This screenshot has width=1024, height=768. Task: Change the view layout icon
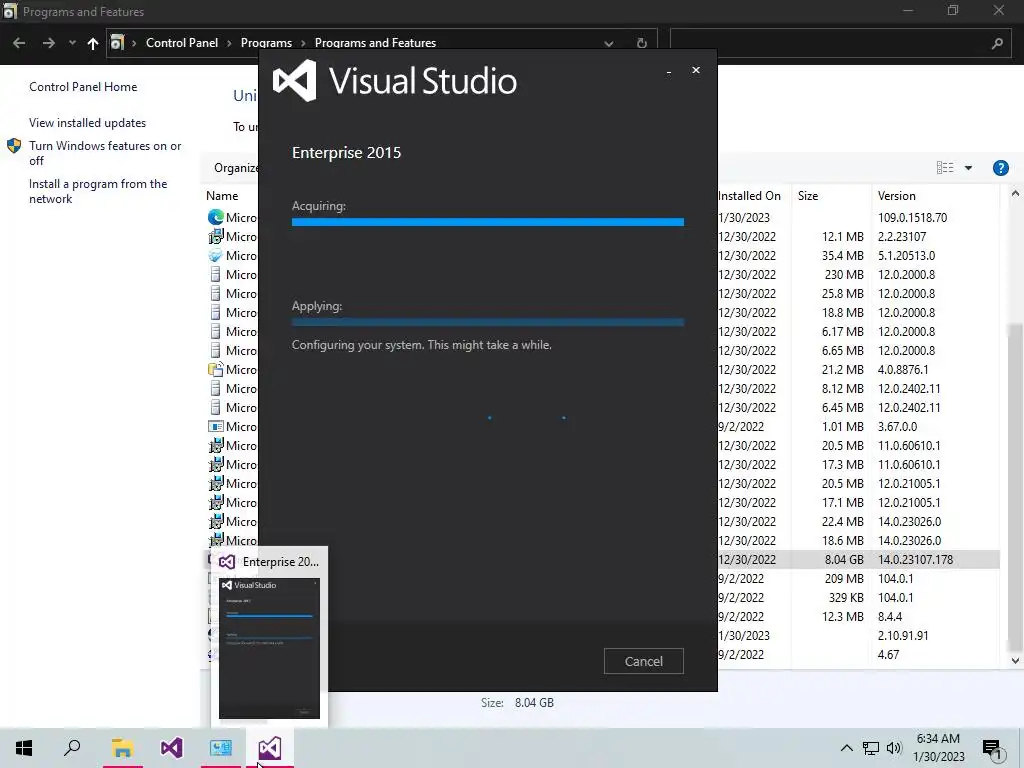(945, 168)
